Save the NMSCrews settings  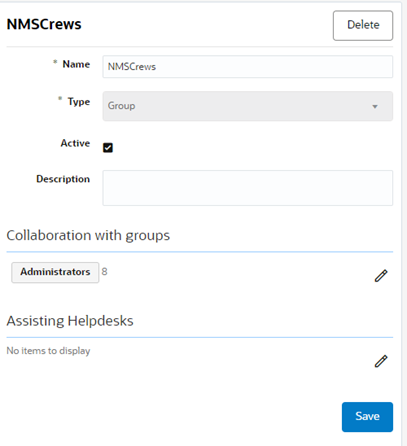click(x=367, y=417)
